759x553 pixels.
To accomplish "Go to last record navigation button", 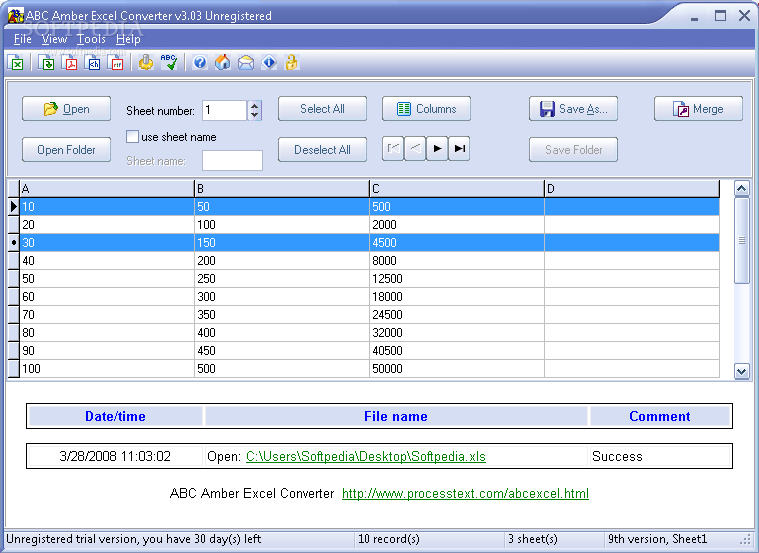I will (459, 148).
